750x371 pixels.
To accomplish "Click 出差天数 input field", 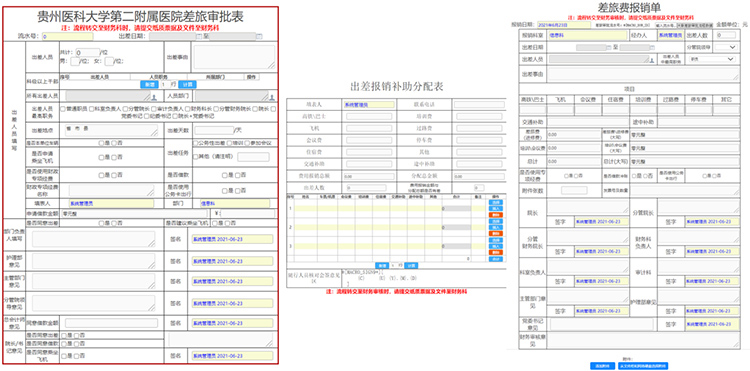I will (x=214, y=130).
